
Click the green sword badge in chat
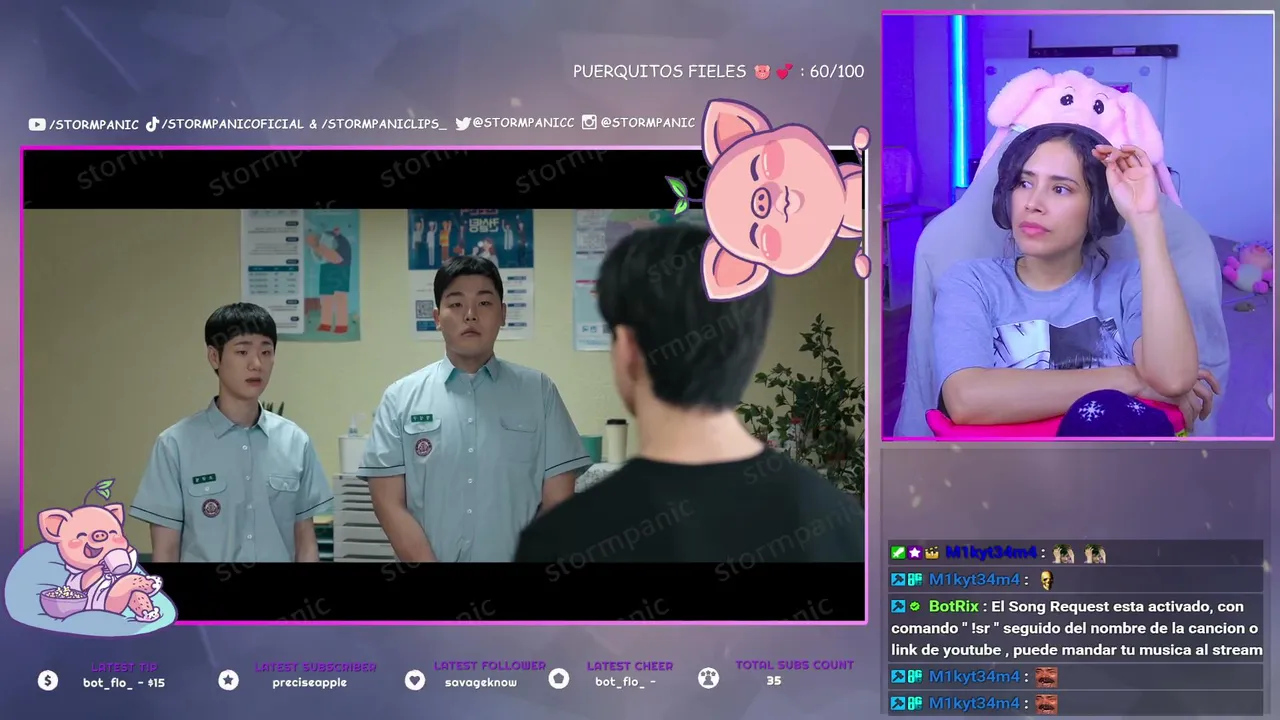[x=898, y=552]
